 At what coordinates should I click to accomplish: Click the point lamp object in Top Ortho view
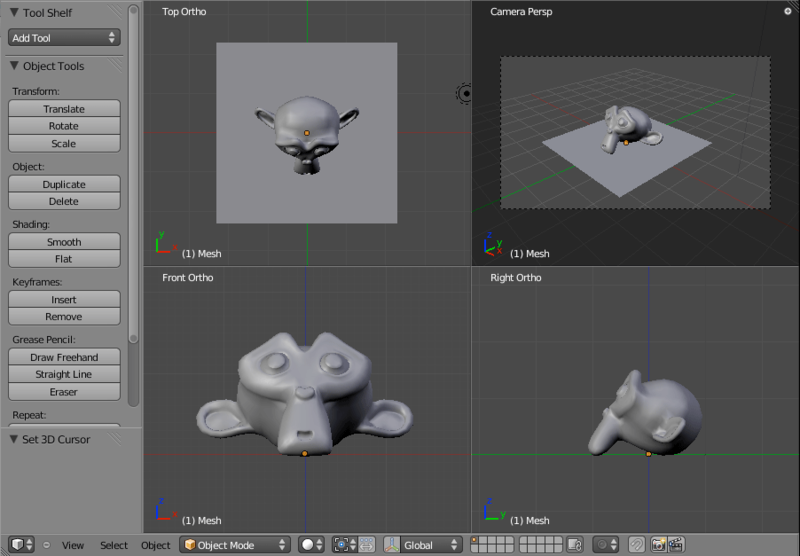[x=465, y=93]
